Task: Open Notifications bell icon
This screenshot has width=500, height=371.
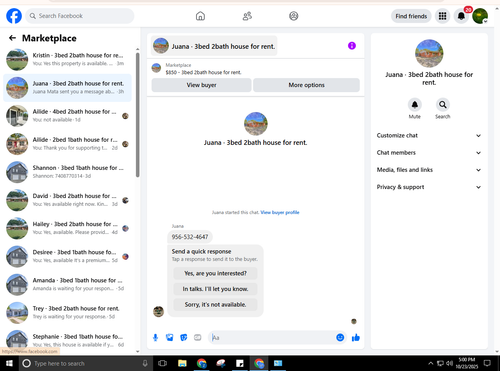Action: coord(461,16)
